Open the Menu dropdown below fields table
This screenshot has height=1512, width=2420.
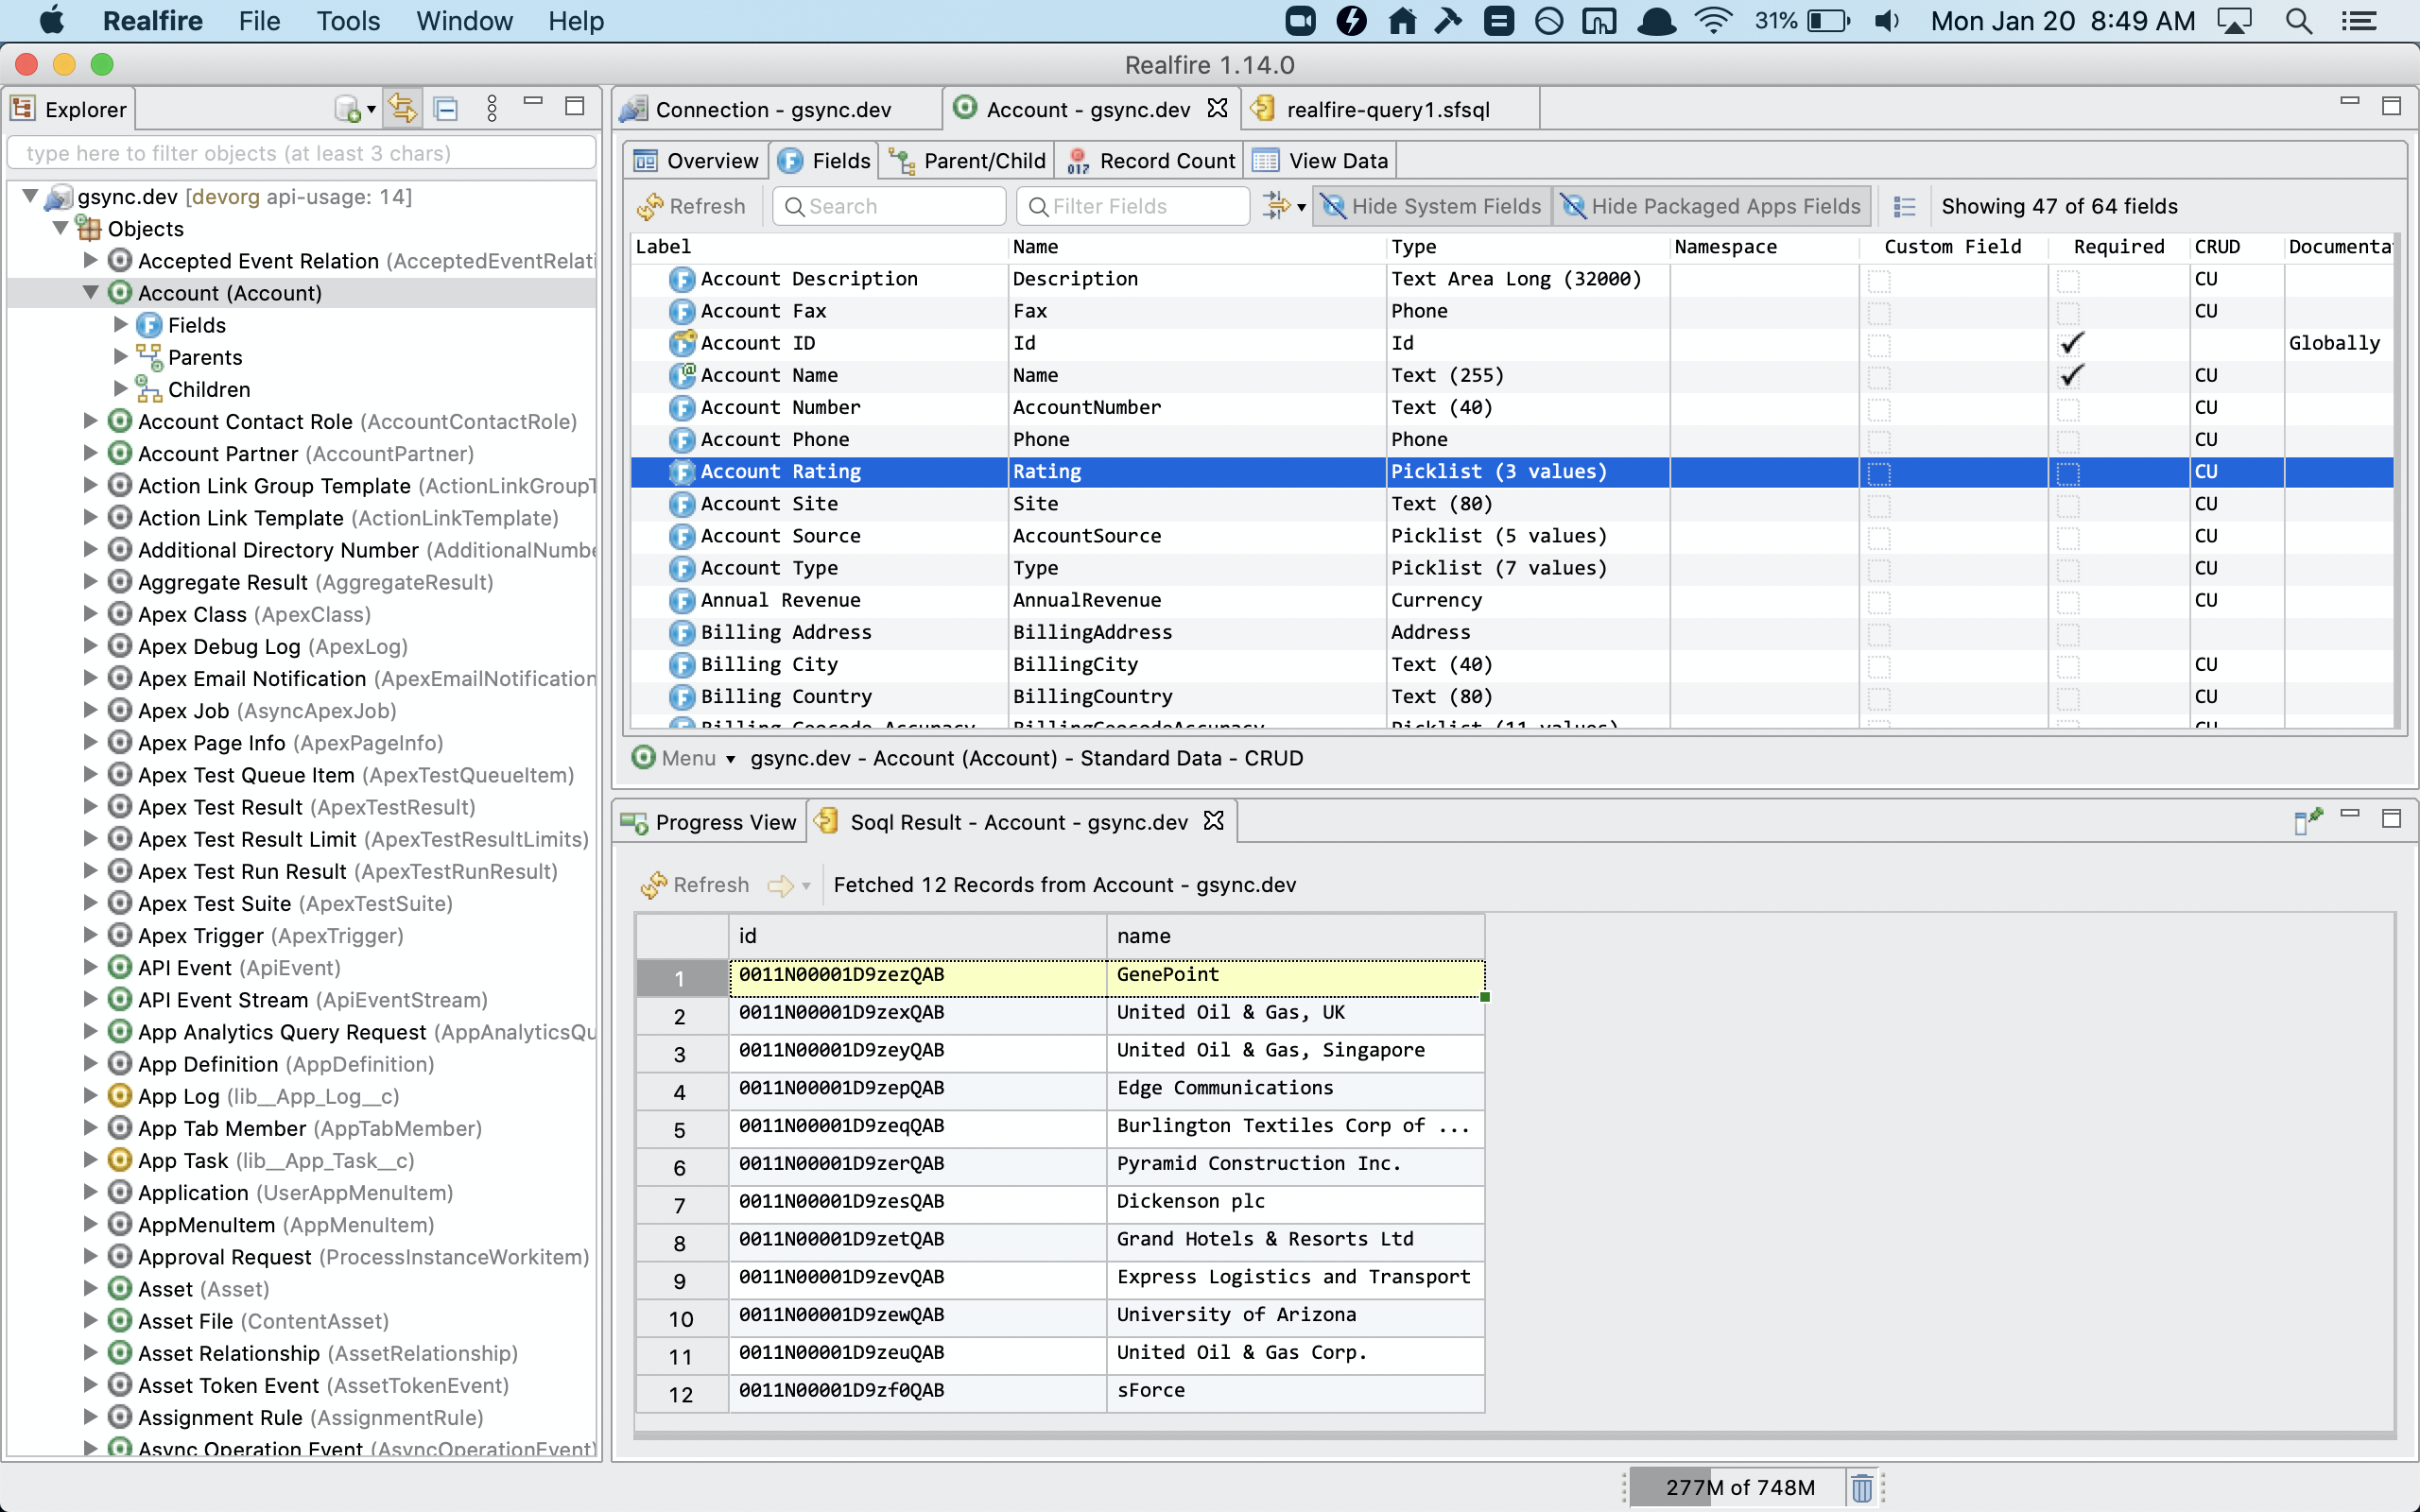(x=731, y=759)
